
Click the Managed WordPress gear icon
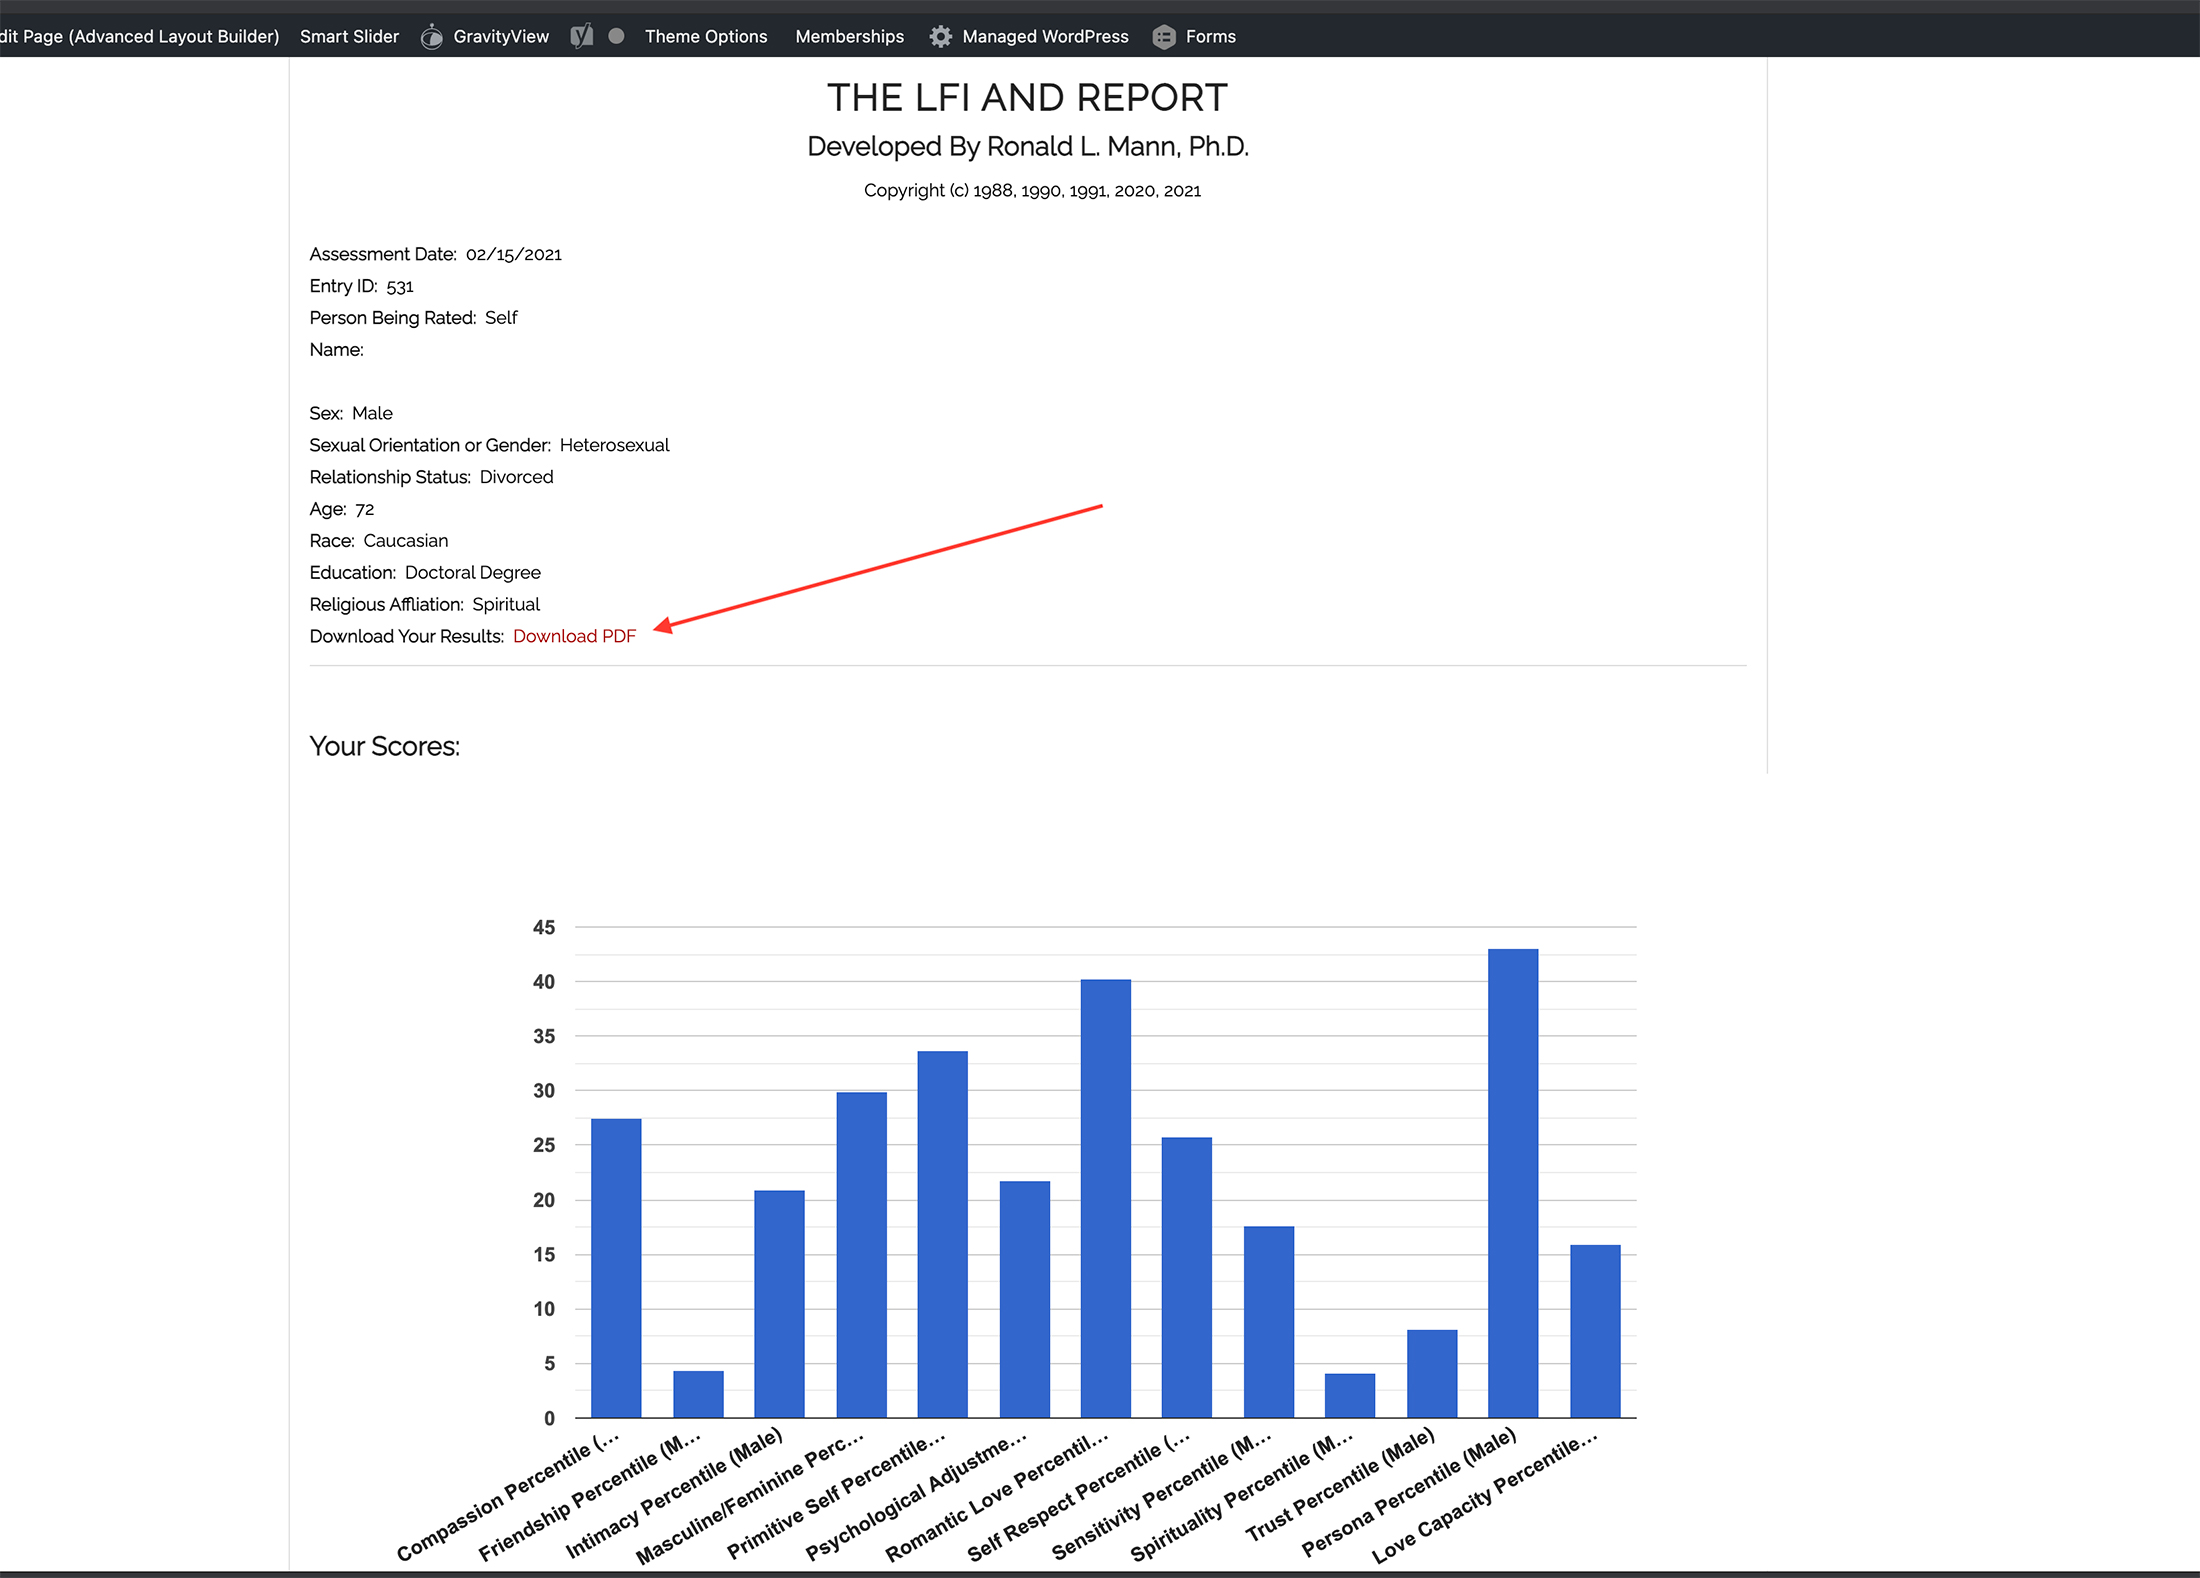coord(940,37)
